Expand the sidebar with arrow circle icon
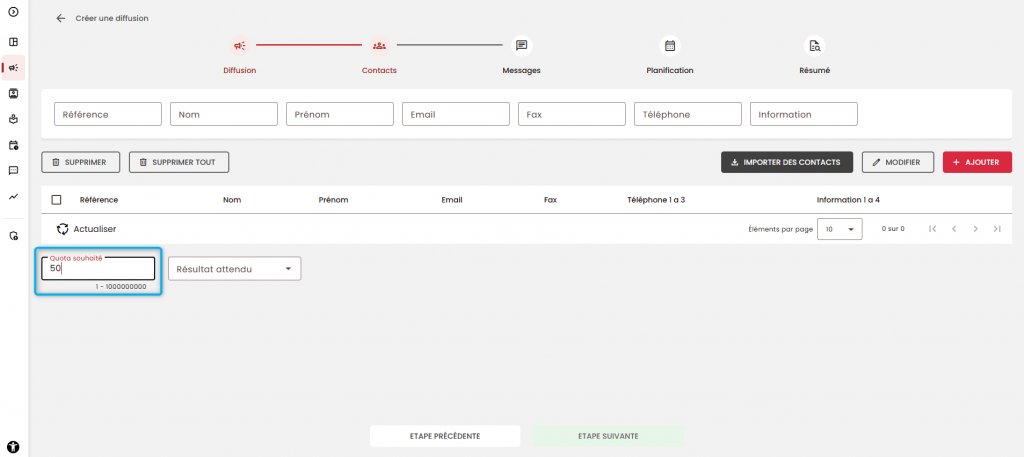Image resolution: width=1024 pixels, height=457 pixels. 13,12
